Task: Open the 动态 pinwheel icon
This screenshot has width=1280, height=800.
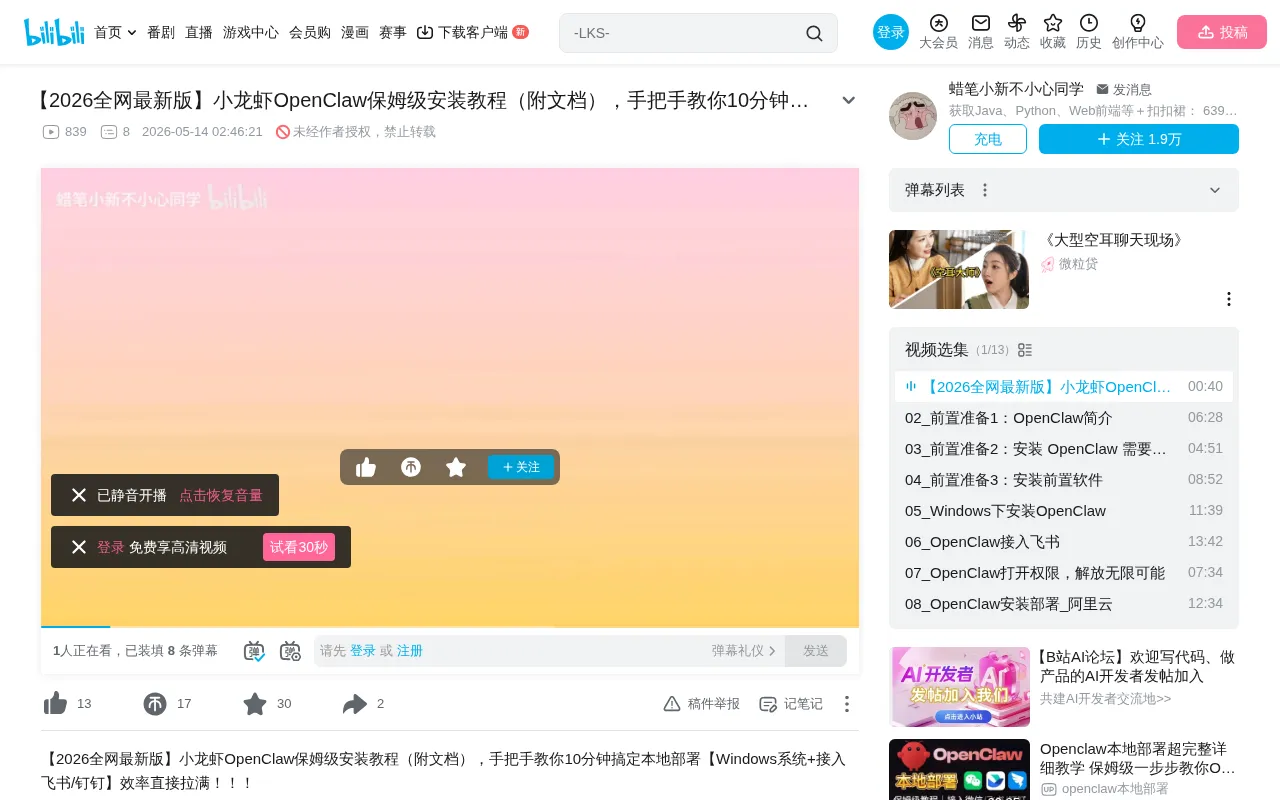Action: (x=1017, y=23)
